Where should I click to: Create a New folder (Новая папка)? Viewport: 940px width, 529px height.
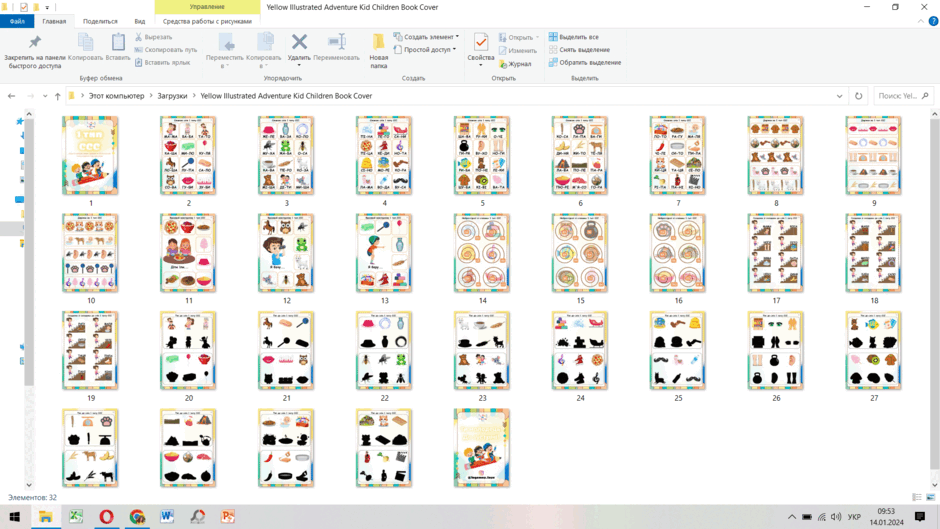pos(378,51)
